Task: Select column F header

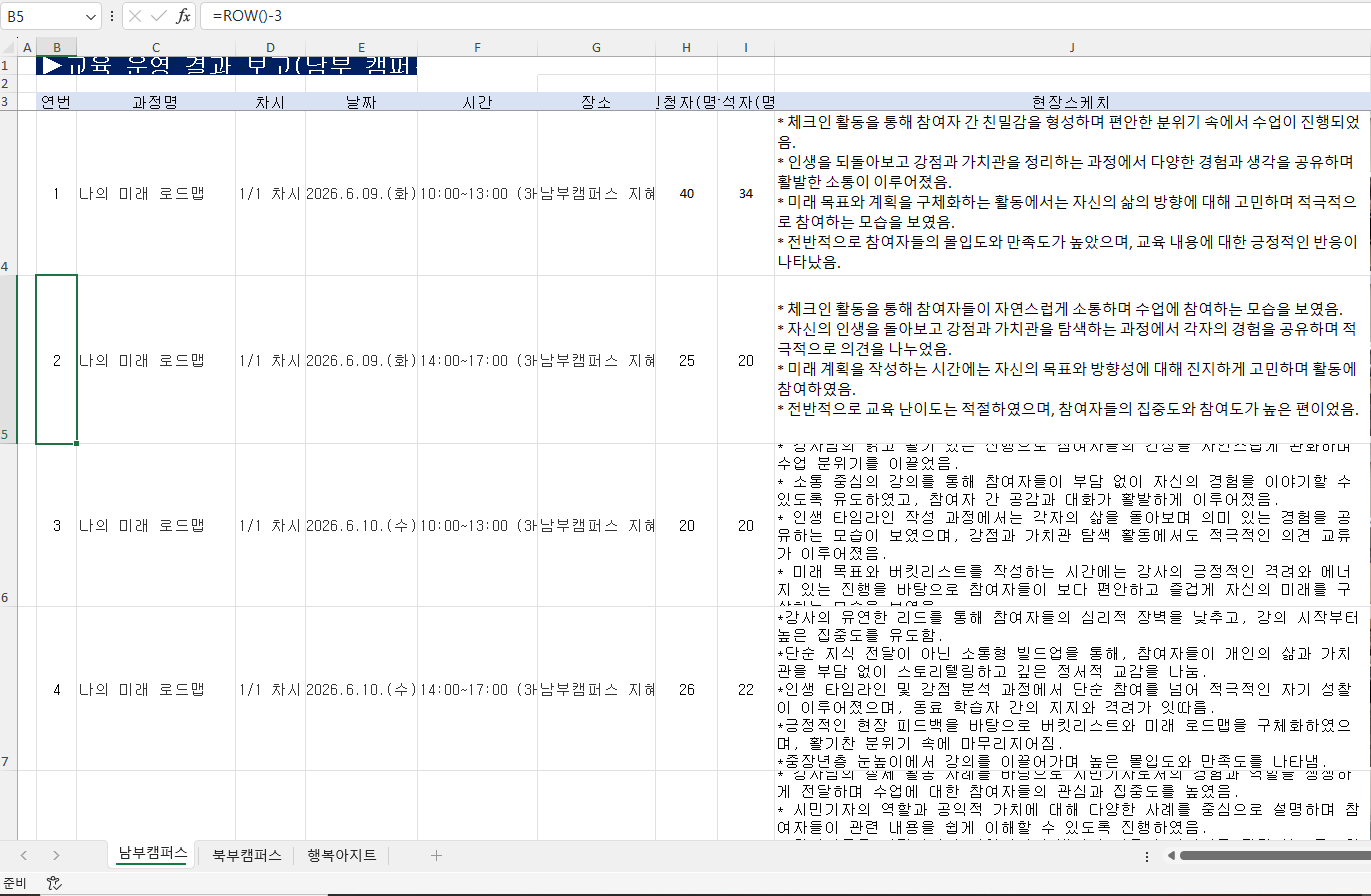Action: [x=477, y=47]
